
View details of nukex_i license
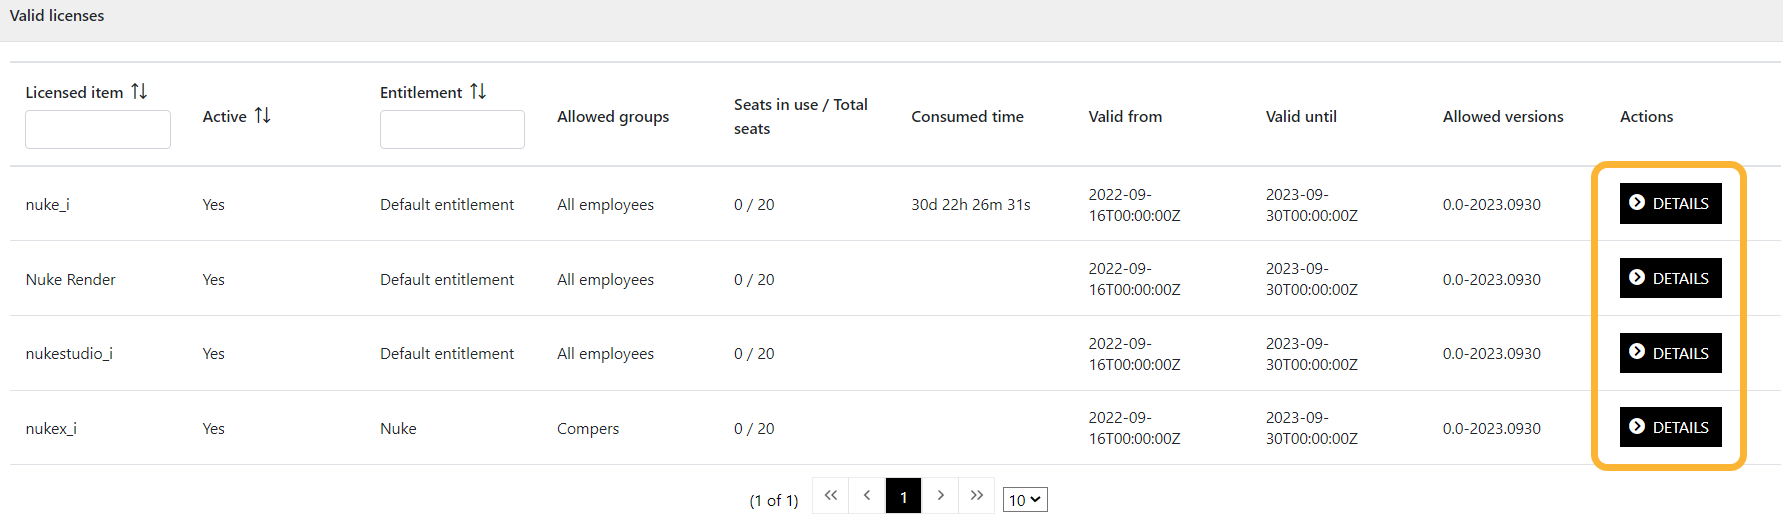[x=1670, y=428]
